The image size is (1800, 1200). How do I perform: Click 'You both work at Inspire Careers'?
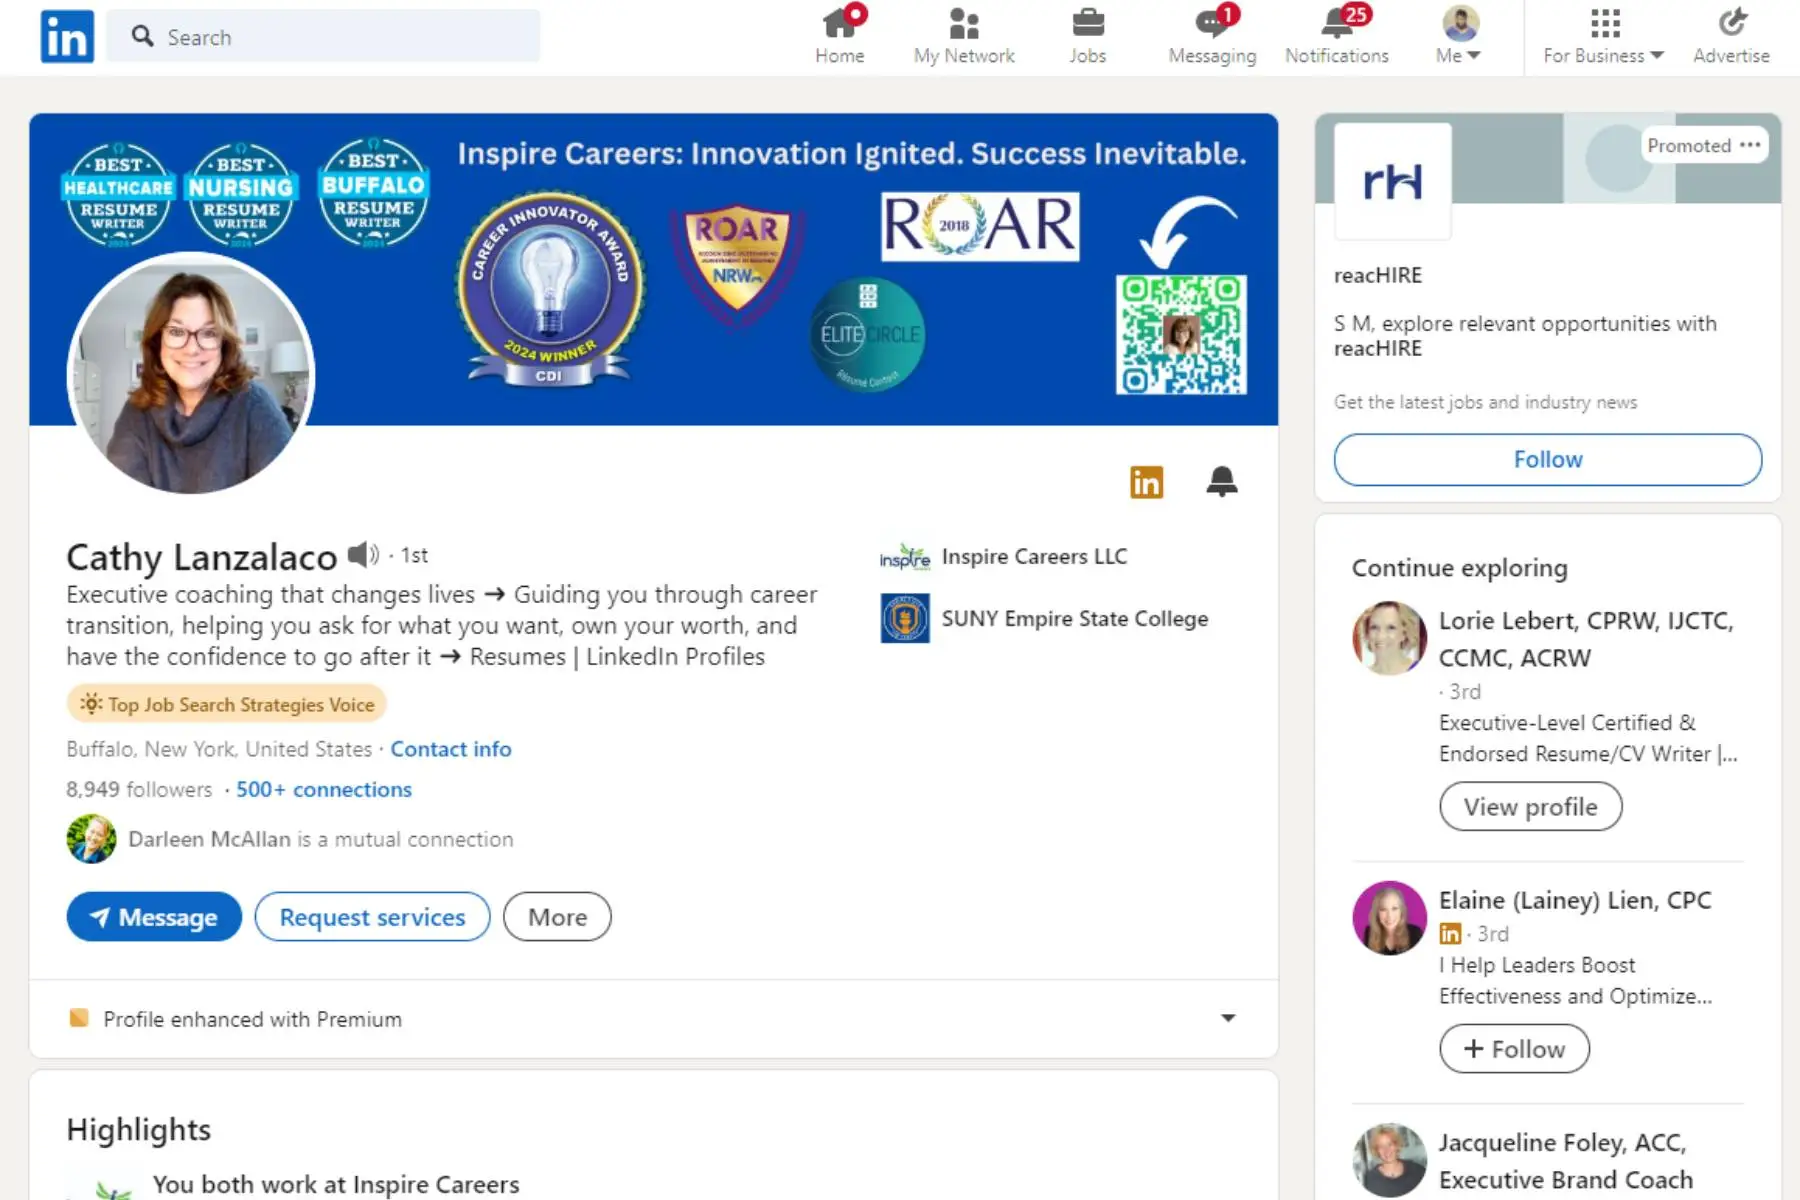pos(336,1184)
